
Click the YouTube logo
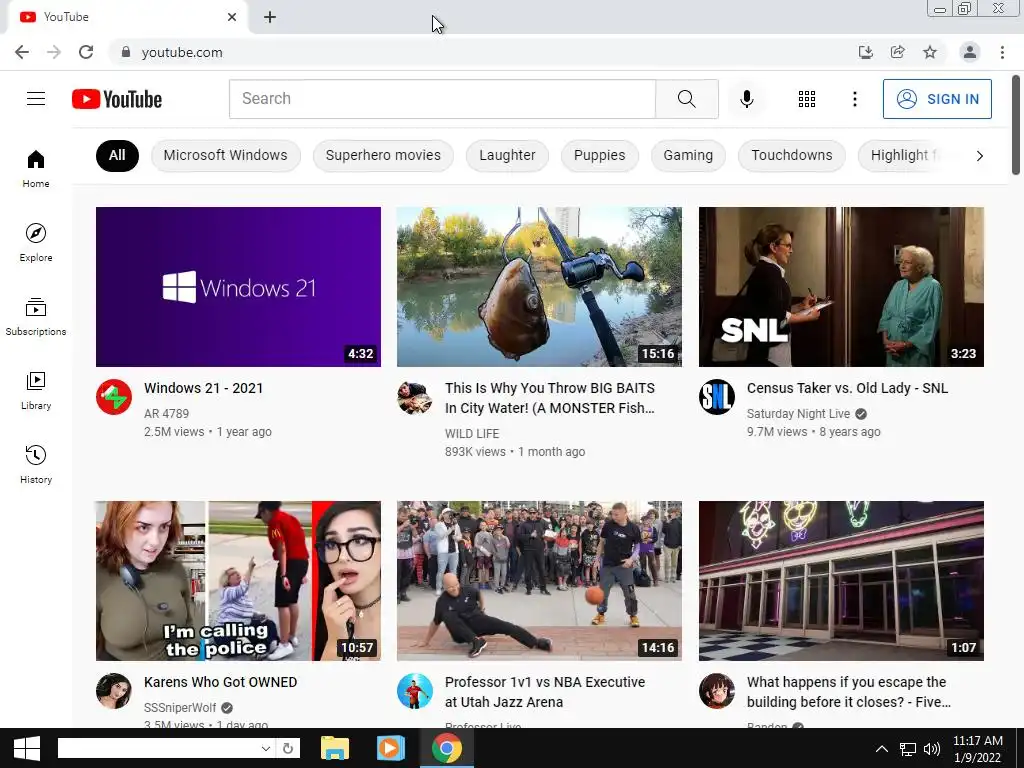117,99
